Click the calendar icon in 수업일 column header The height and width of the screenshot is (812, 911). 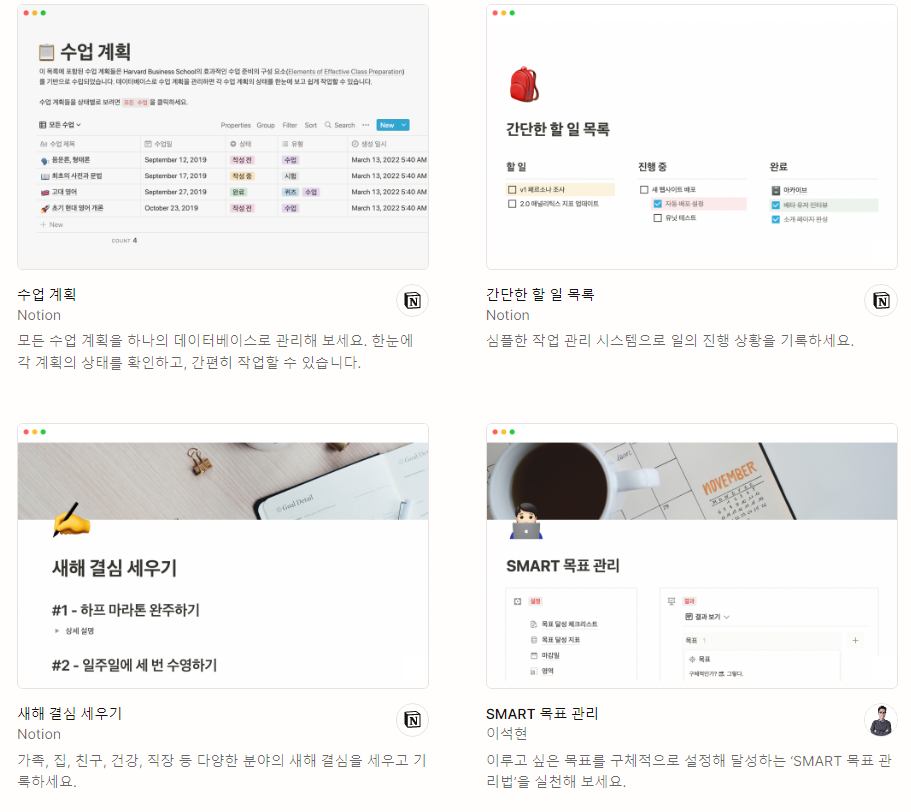pyautogui.click(x=148, y=143)
